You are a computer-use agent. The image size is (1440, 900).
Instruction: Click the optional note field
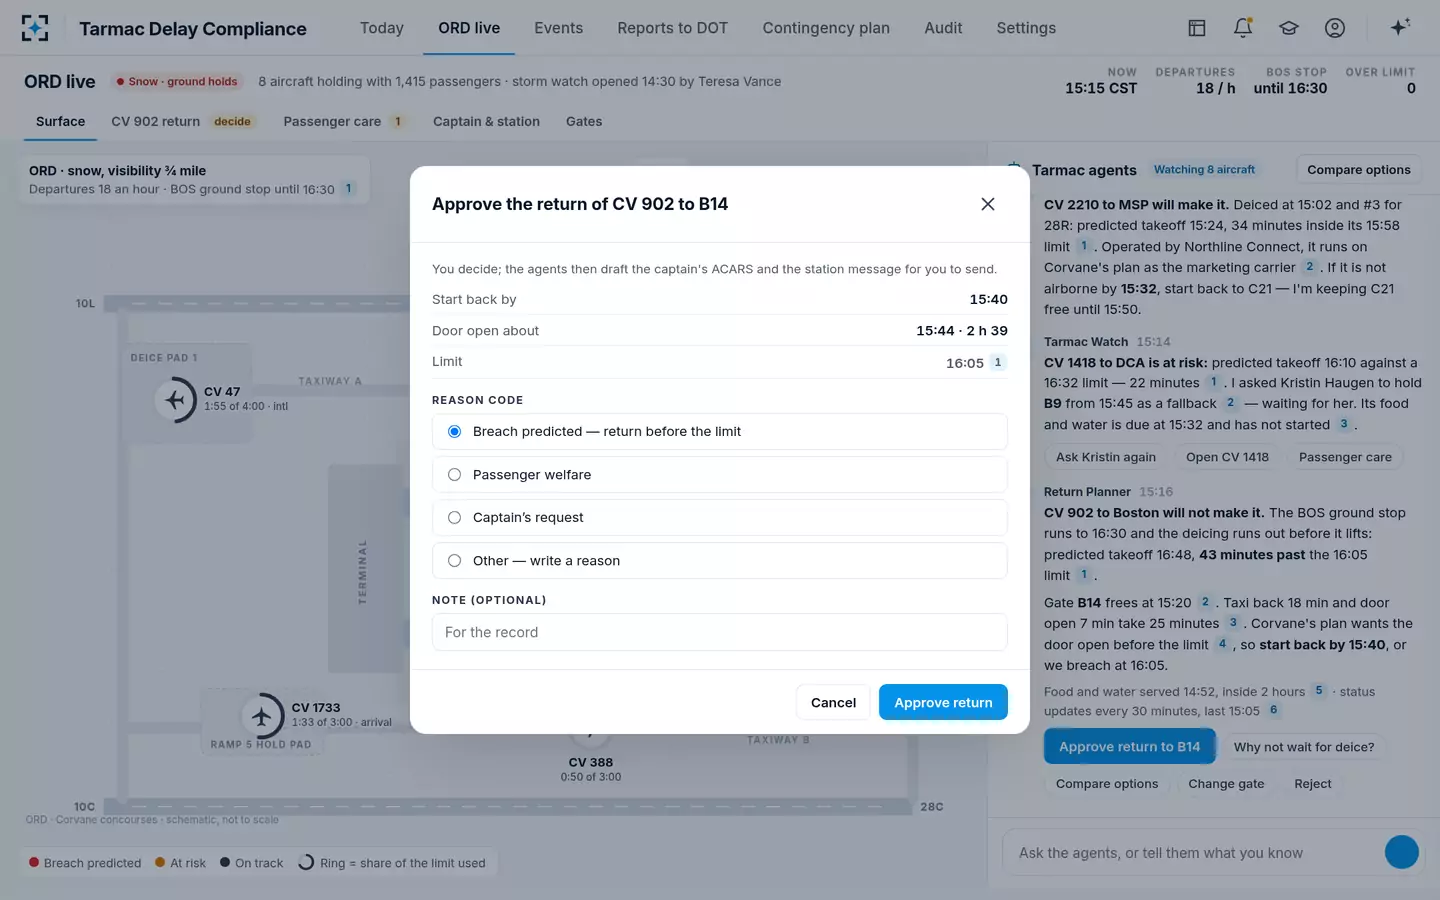[x=719, y=632]
